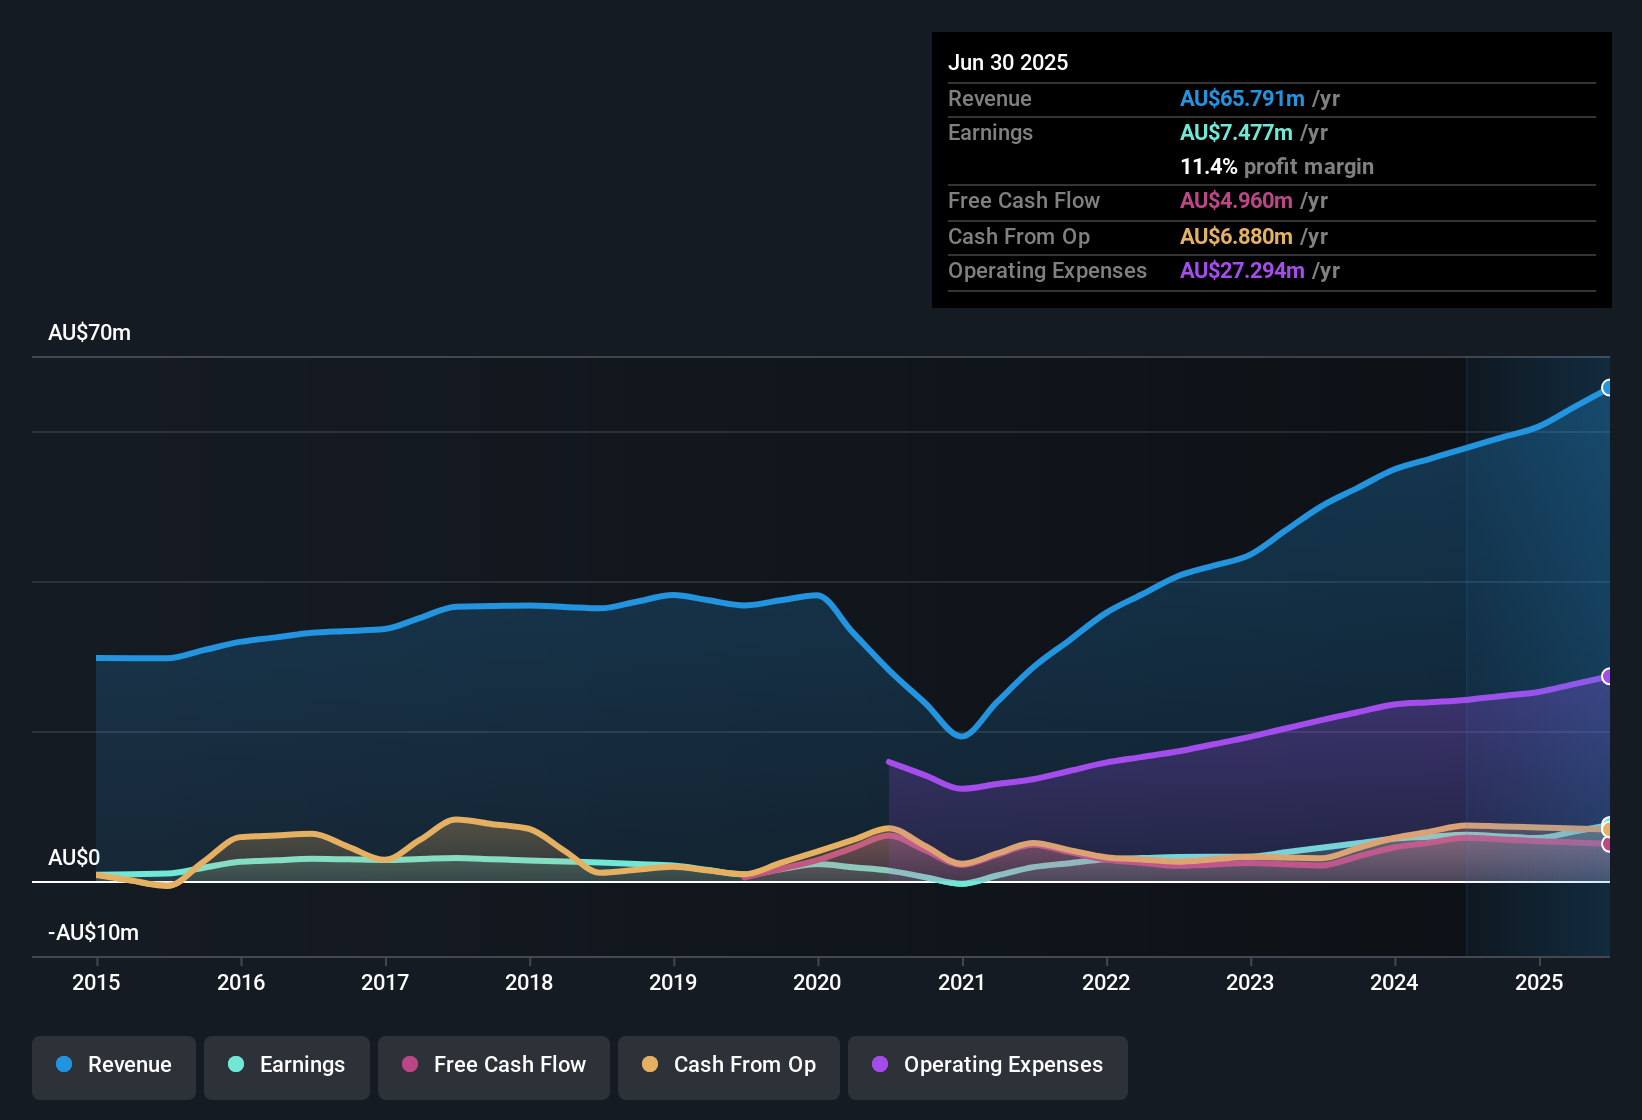Click the Cash From Op endpoint marker on the chart

1608,828
